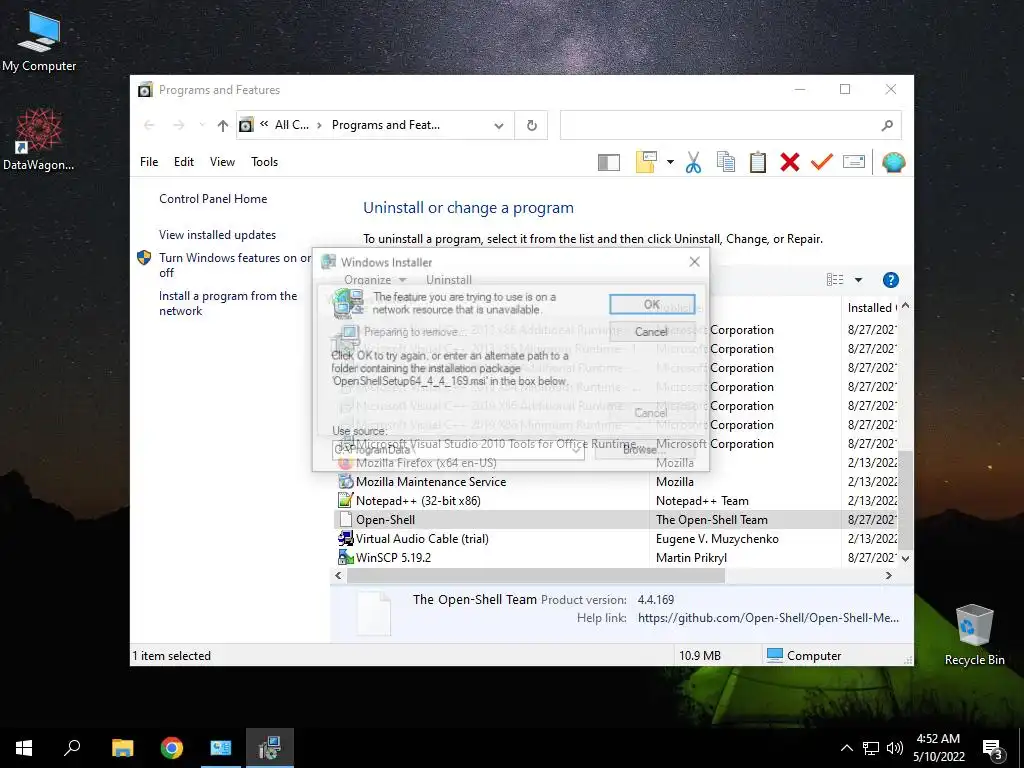Click the Refresh address bar button
This screenshot has height=768, width=1024.
[532, 125]
